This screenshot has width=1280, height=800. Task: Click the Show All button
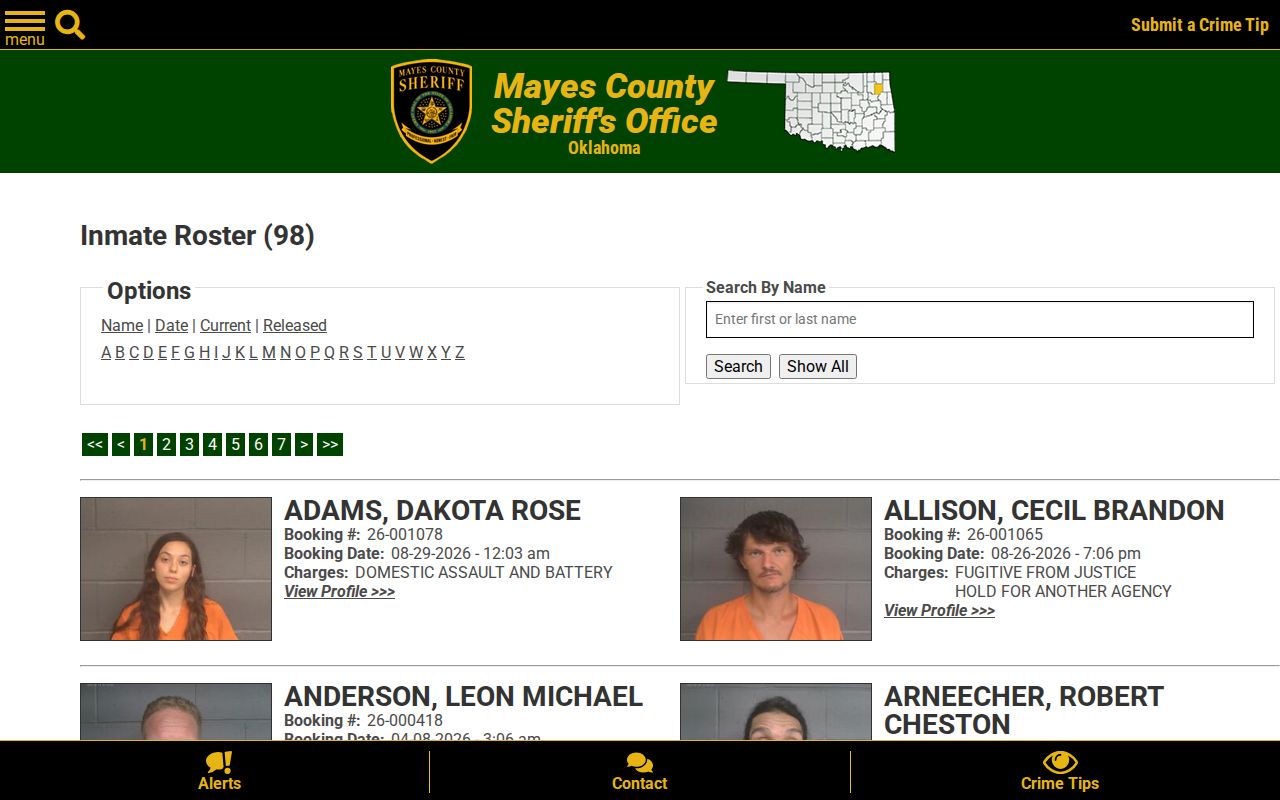(818, 366)
